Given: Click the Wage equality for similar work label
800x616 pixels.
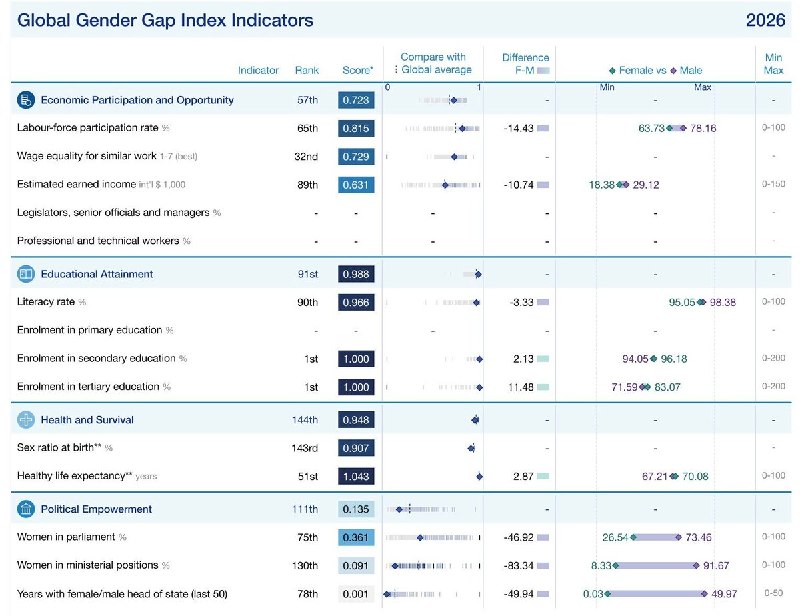Looking at the screenshot, I should coord(107,156).
